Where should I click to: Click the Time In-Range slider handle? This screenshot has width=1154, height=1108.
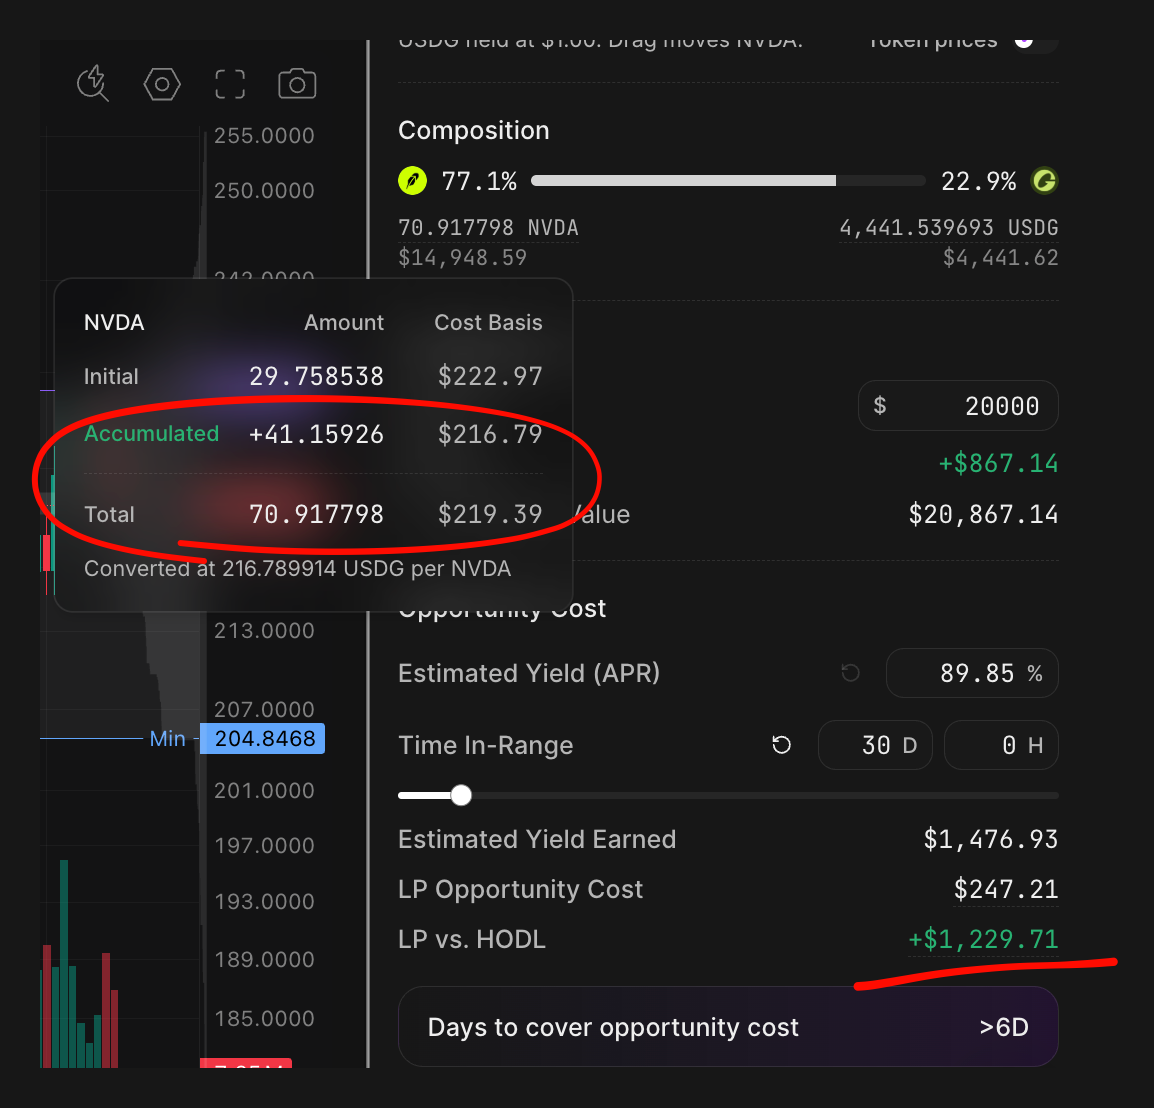(461, 795)
